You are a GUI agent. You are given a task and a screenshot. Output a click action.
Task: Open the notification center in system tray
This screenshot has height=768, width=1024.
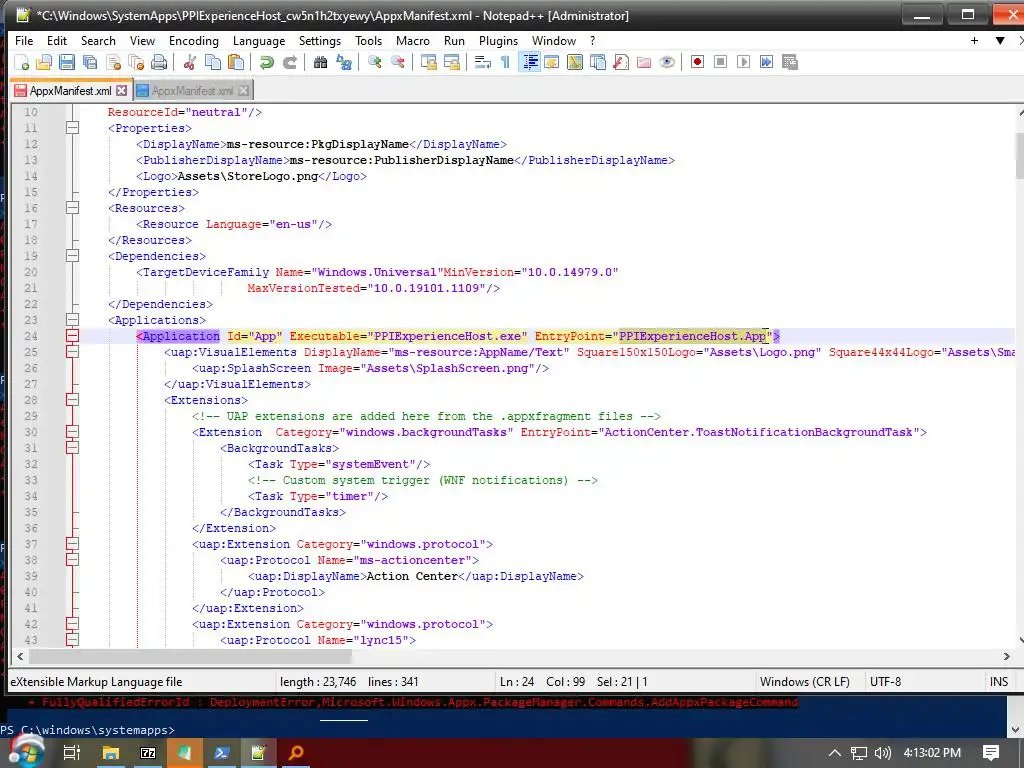pyautogui.click(x=991, y=753)
